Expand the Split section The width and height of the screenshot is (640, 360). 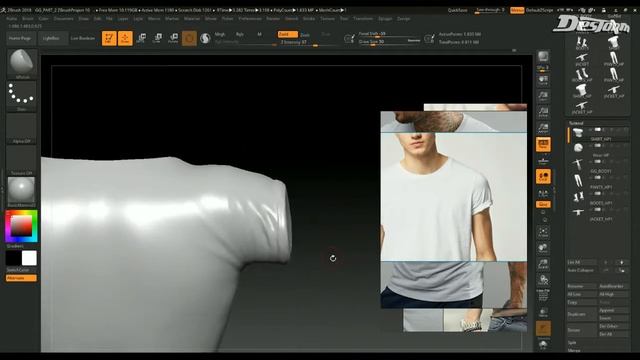[572, 343]
